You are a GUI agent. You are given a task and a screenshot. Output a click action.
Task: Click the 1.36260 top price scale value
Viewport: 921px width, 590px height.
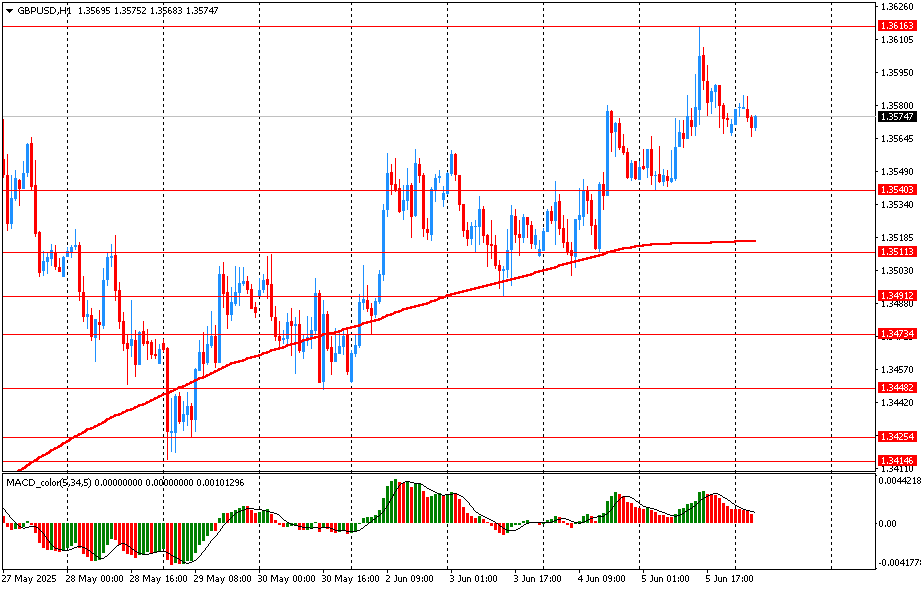pyautogui.click(x=897, y=6)
